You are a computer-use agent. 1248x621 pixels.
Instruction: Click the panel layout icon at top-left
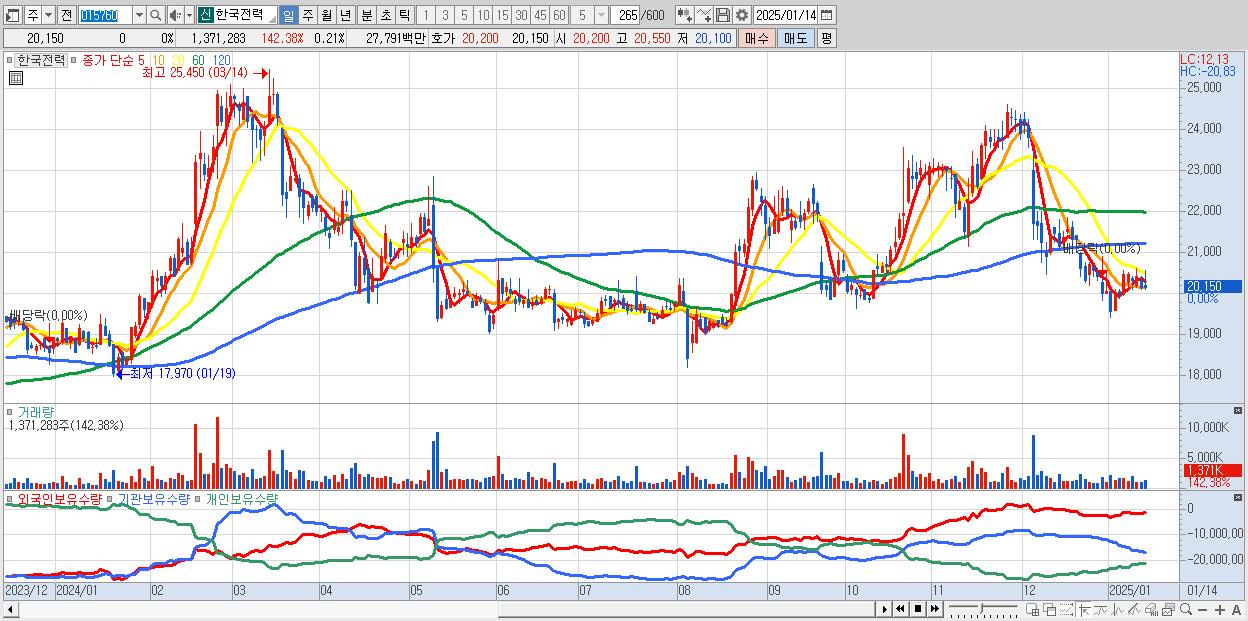point(11,16)
